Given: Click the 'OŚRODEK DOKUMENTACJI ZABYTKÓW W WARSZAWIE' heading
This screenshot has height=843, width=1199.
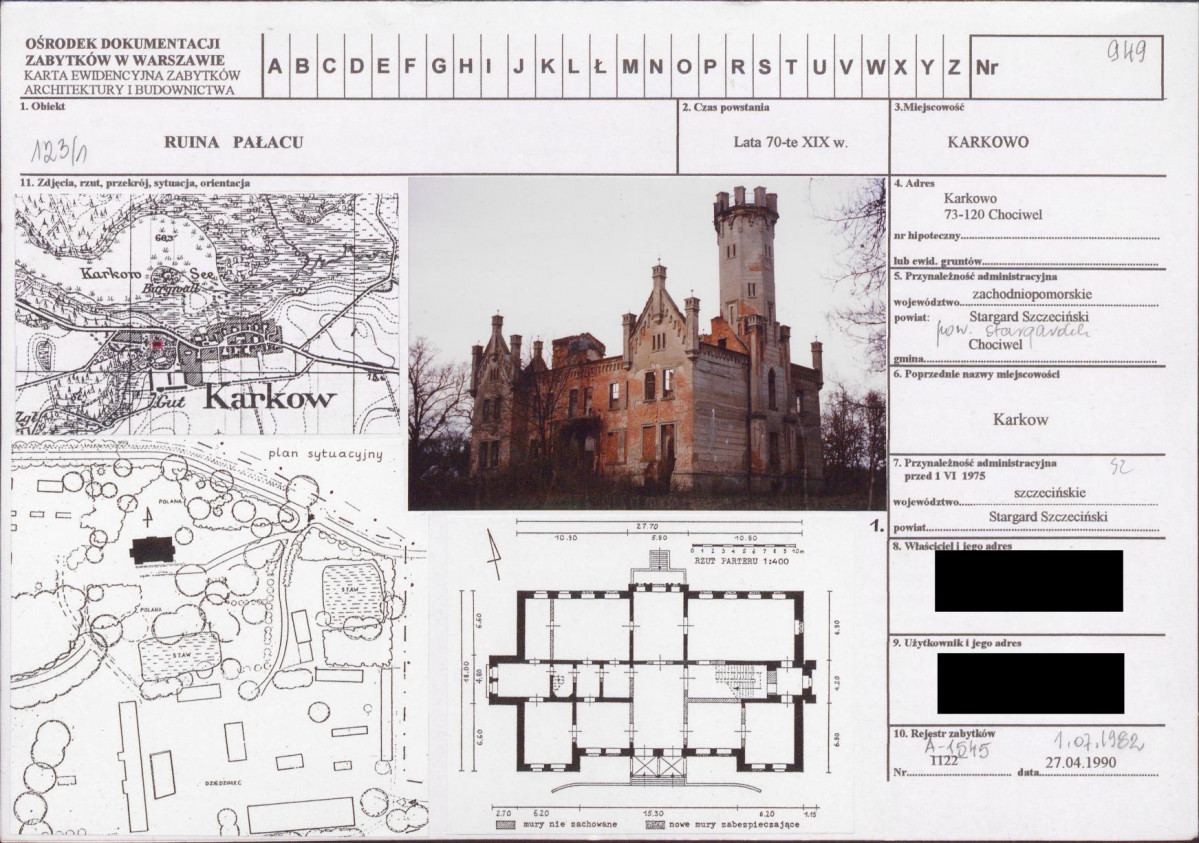Looking at the screenshot, I should pos(124,52).
